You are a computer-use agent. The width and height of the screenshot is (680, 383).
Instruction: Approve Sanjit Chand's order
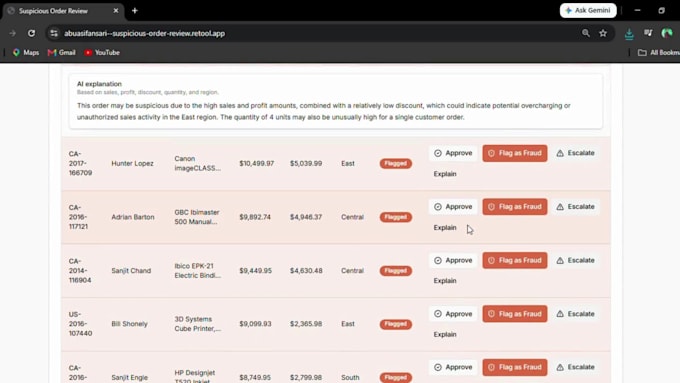pyautogui.click(x=453, y=260)
